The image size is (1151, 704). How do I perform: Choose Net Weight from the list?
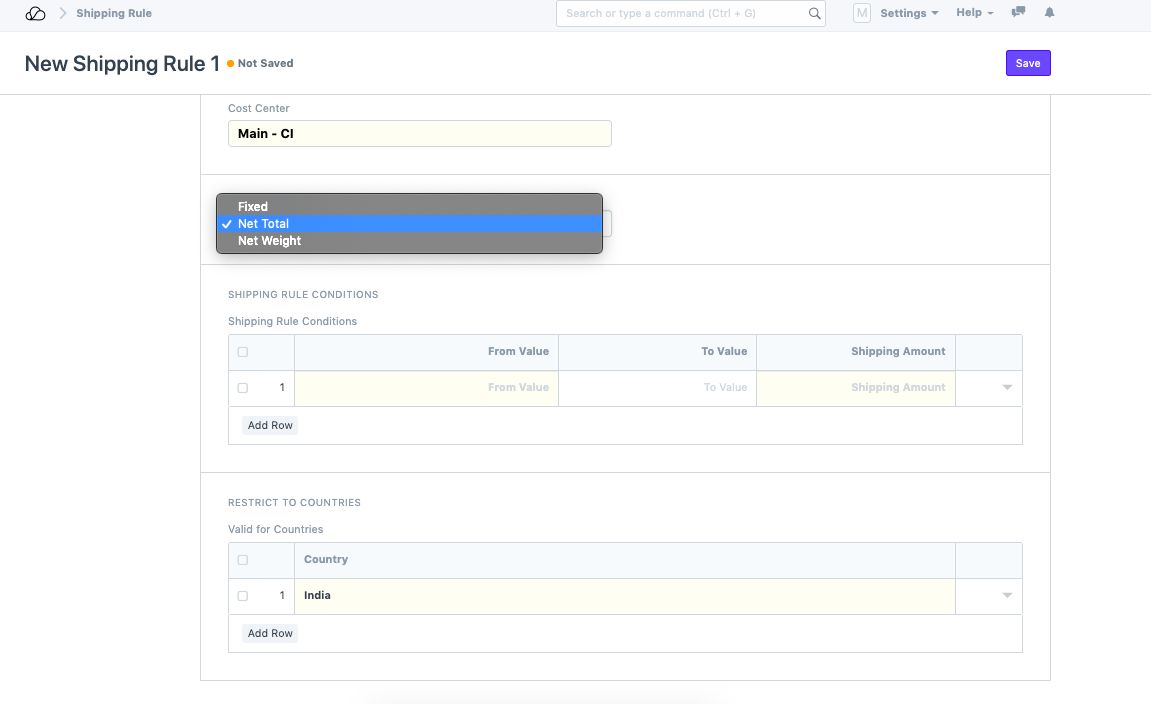point(269,241)
